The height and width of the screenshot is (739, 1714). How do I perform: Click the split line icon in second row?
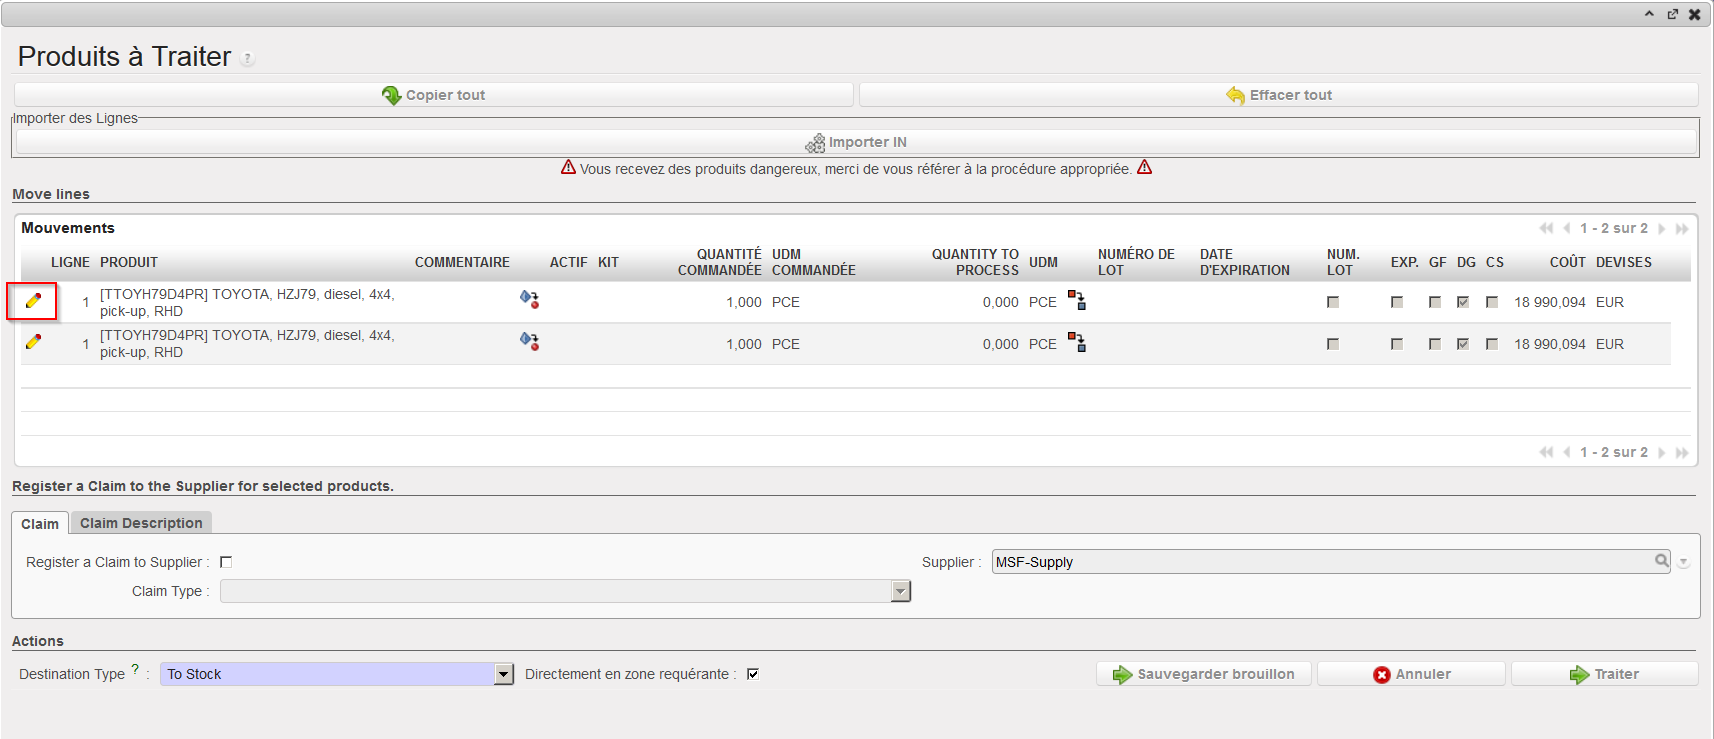pyautogui.click(x=1077, y=342)
